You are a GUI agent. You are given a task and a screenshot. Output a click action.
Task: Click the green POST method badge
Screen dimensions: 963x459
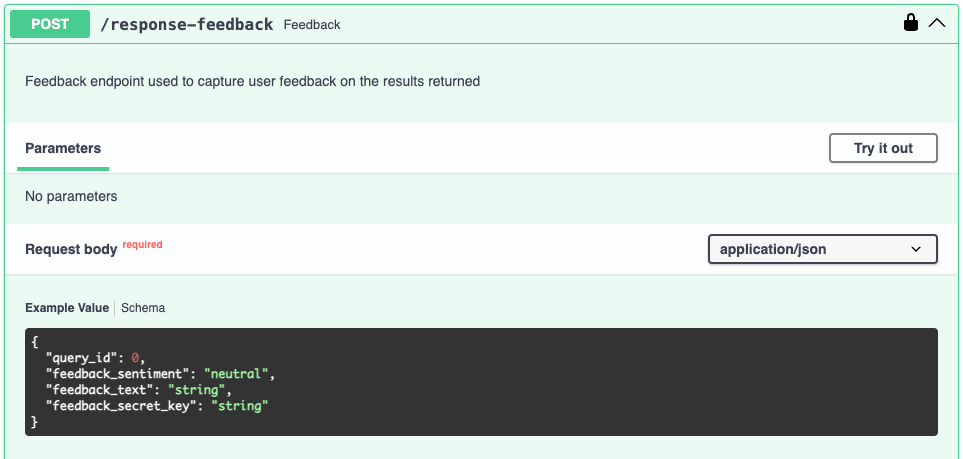50,23
